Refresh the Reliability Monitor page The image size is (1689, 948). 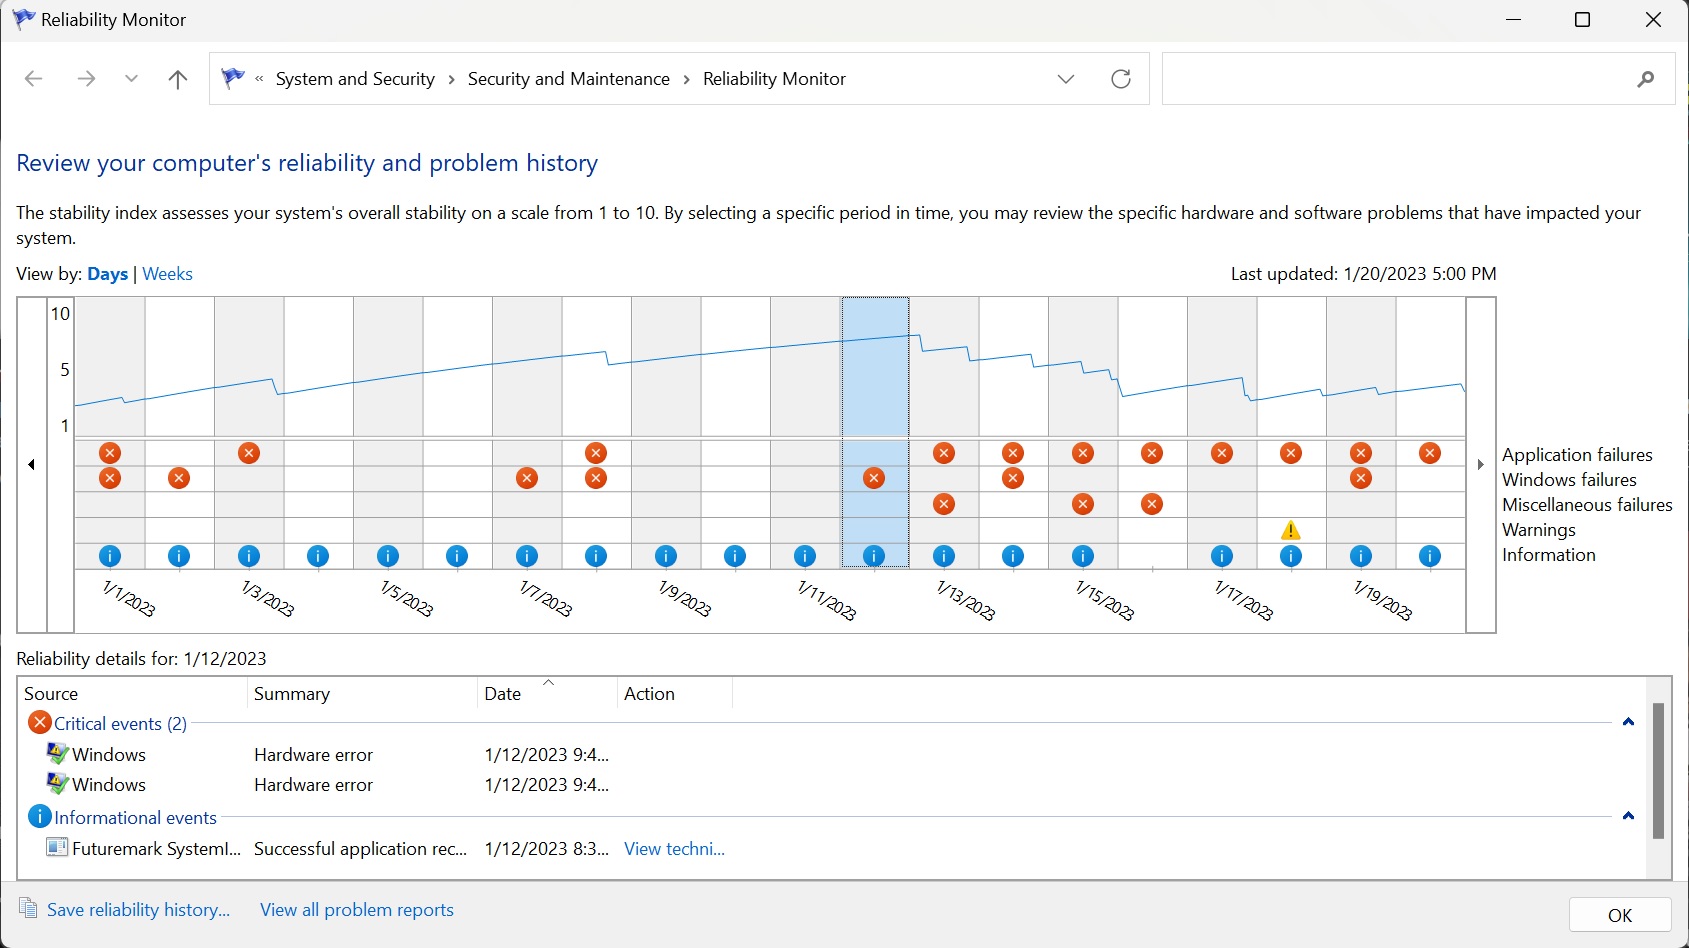point(1121,79)
